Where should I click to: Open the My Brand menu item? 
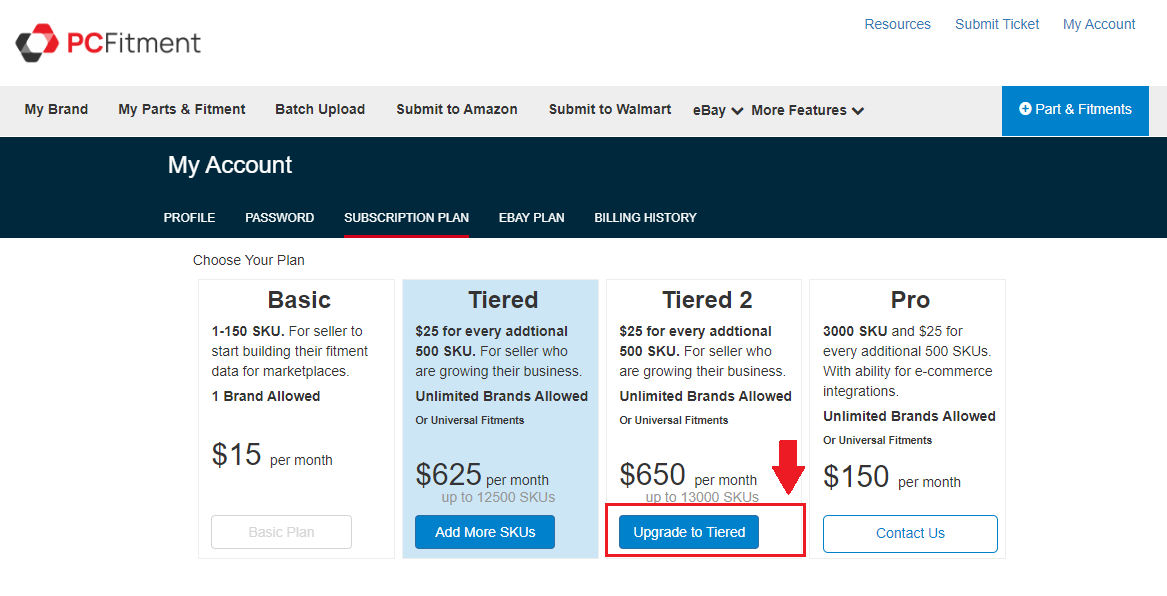click(x=56, y=109)
